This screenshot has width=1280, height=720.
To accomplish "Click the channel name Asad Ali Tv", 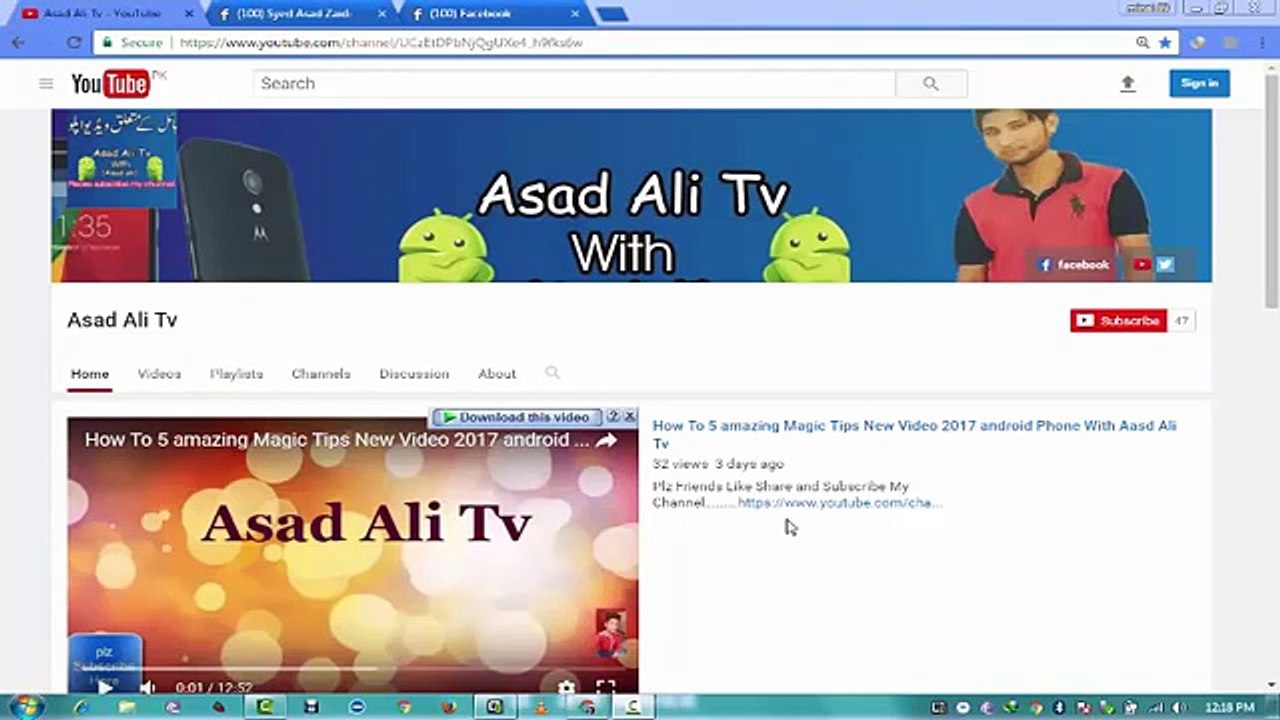I will 122,320.
